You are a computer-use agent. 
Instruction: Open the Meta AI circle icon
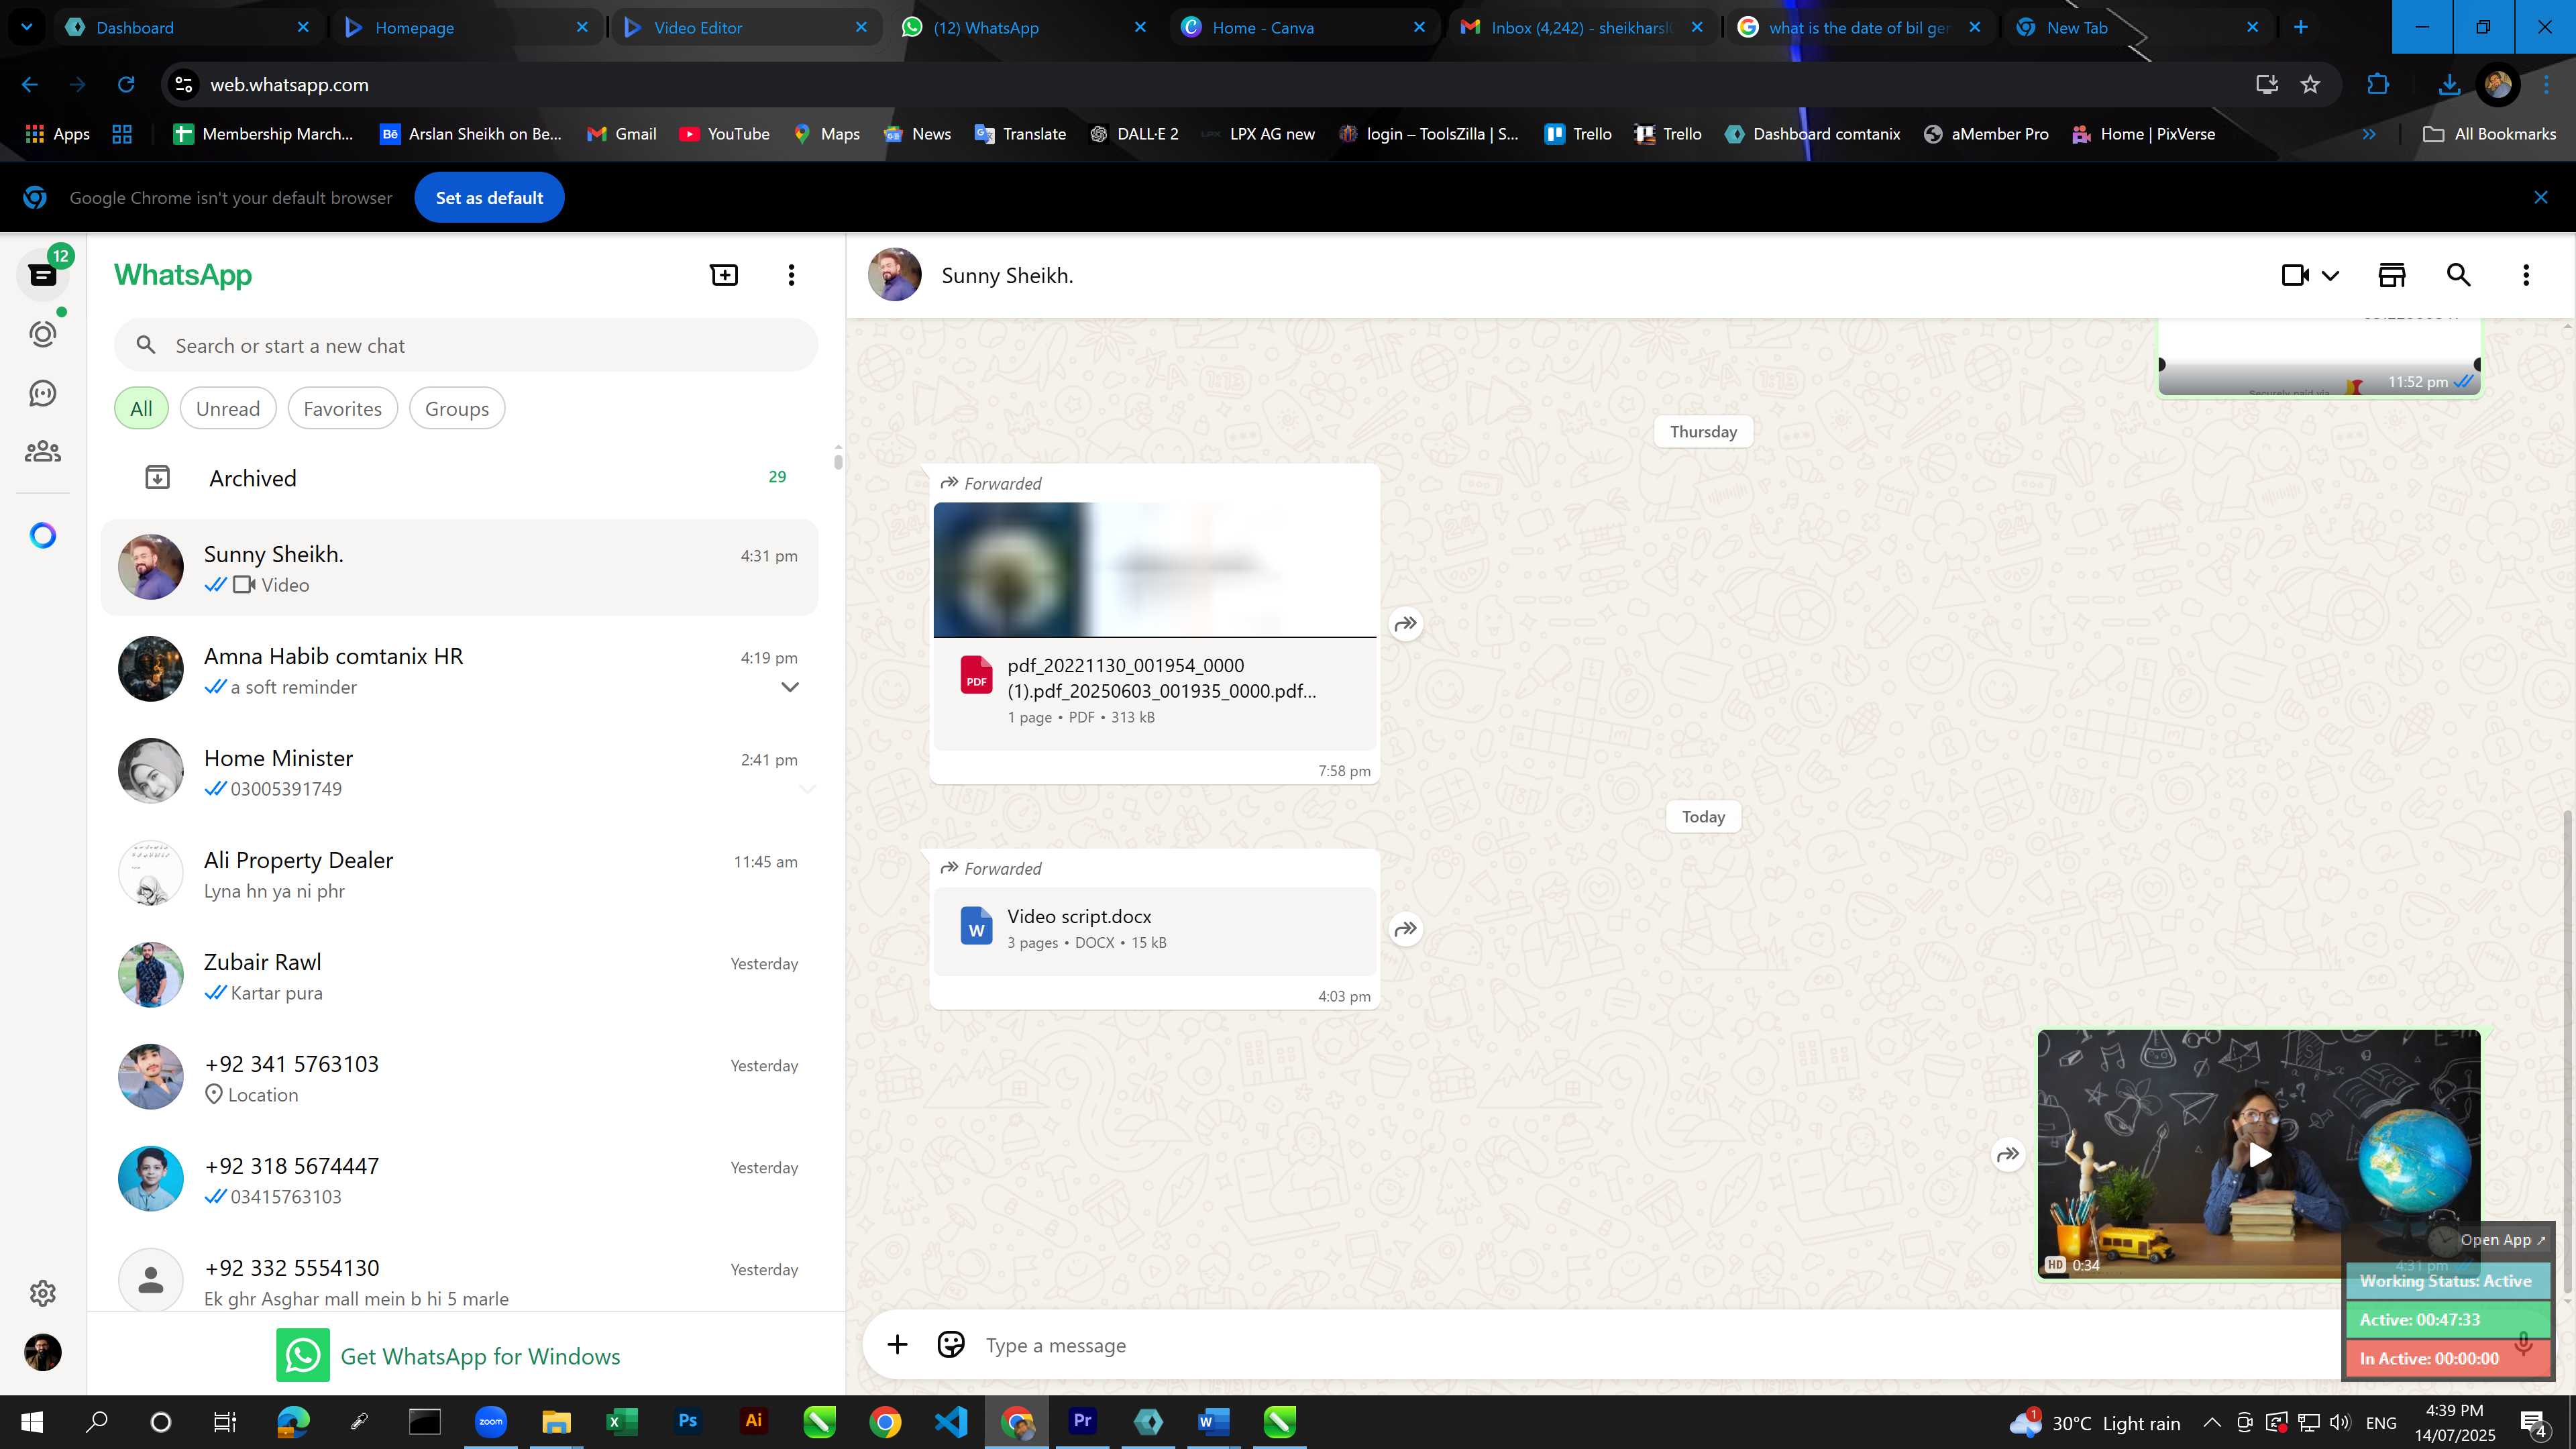coord(42,536)
